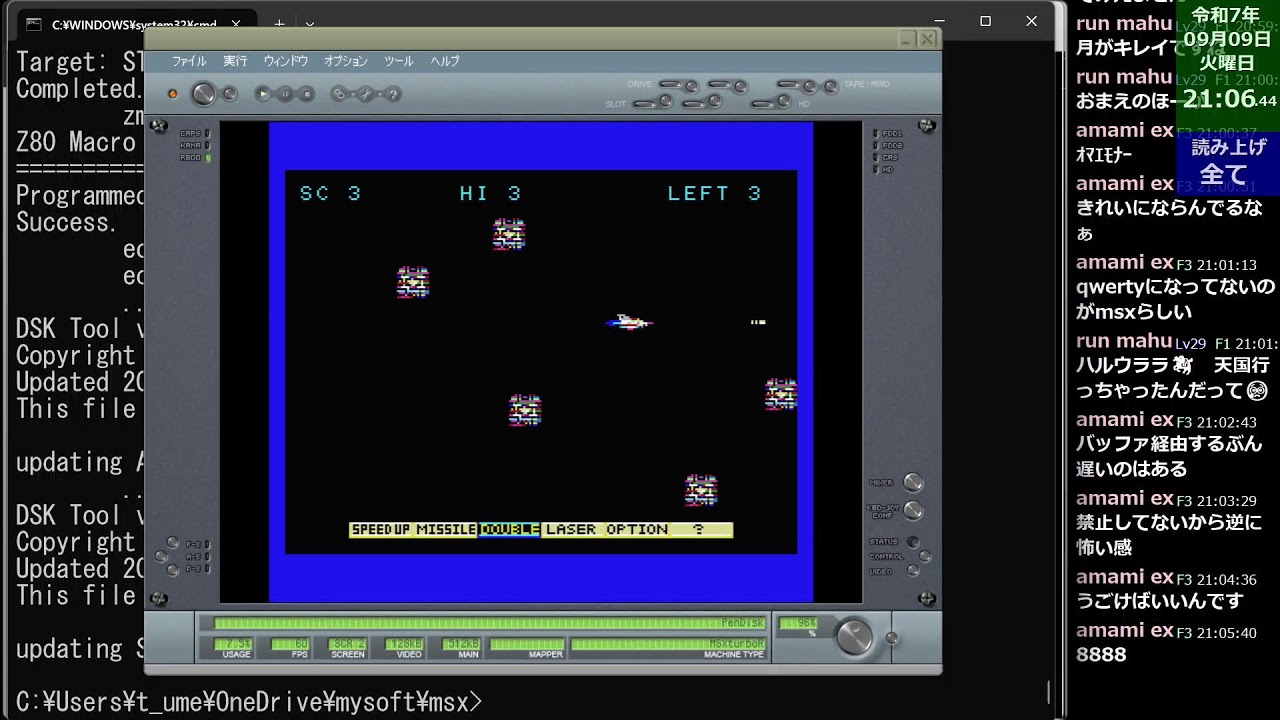
Task: Click the round eject button after first SLOT pill
Action: [x=666, y=100]
